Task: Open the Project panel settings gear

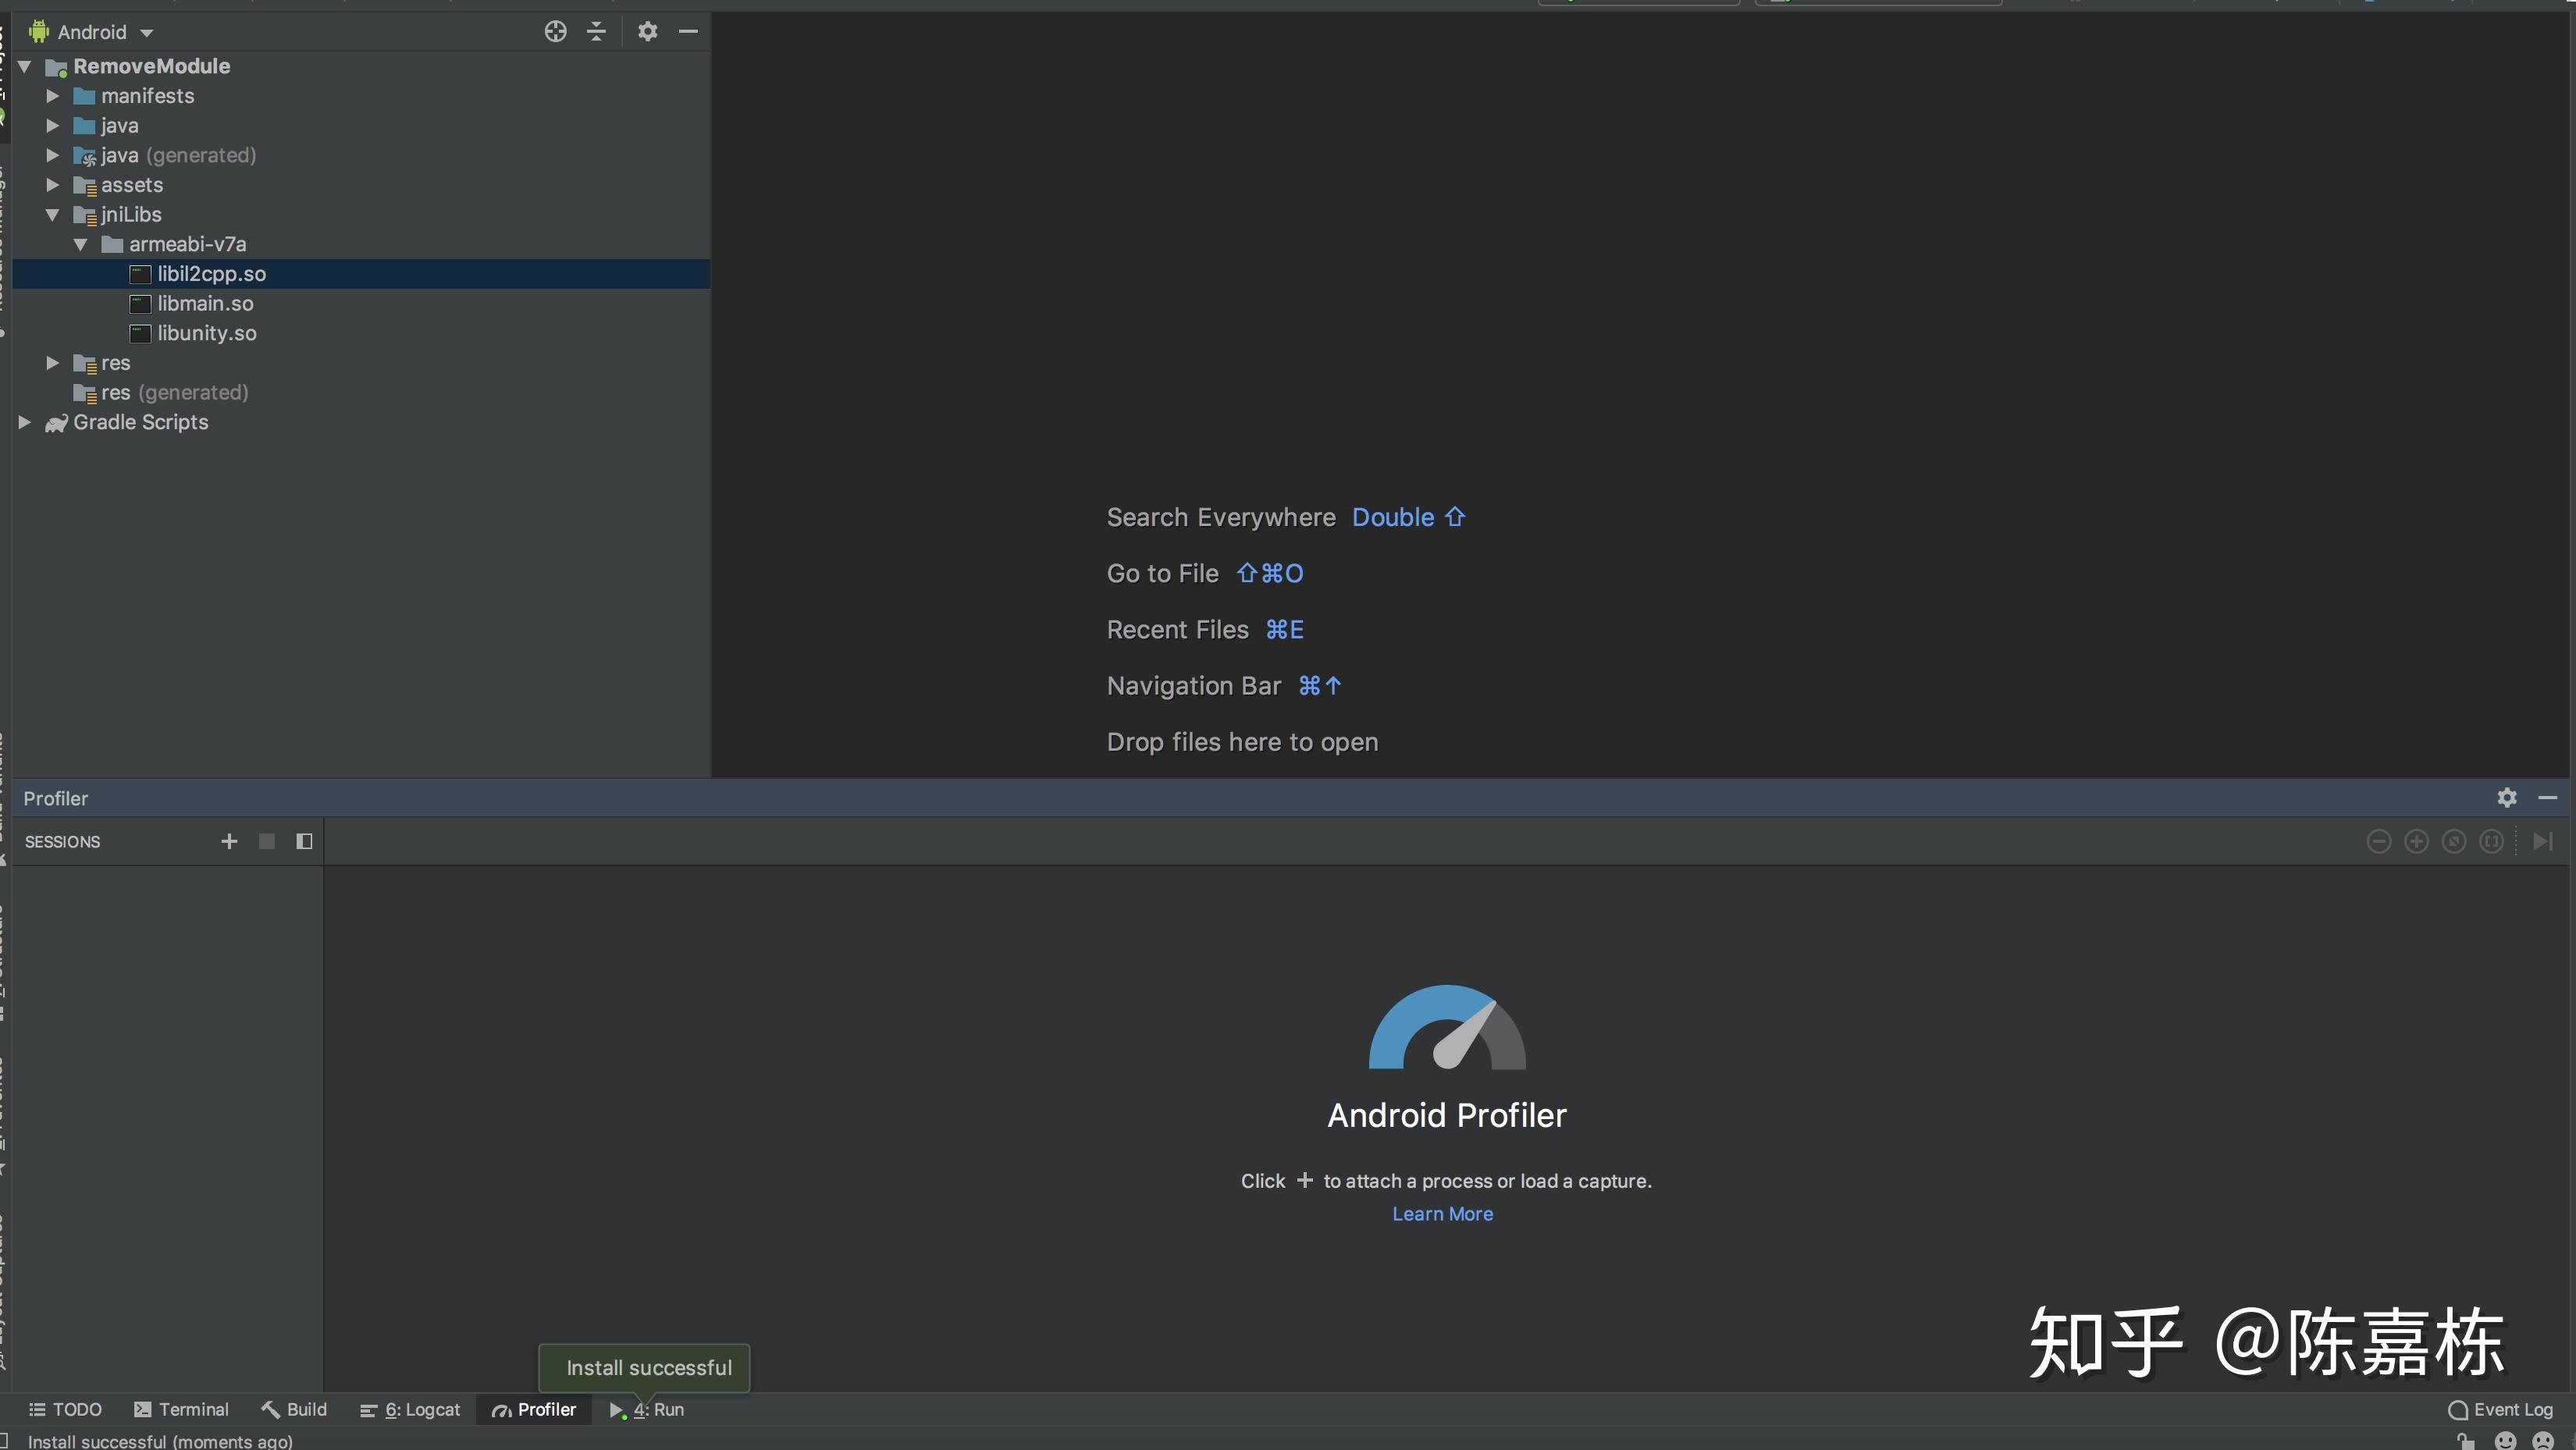Action: [x=647, y=31]
